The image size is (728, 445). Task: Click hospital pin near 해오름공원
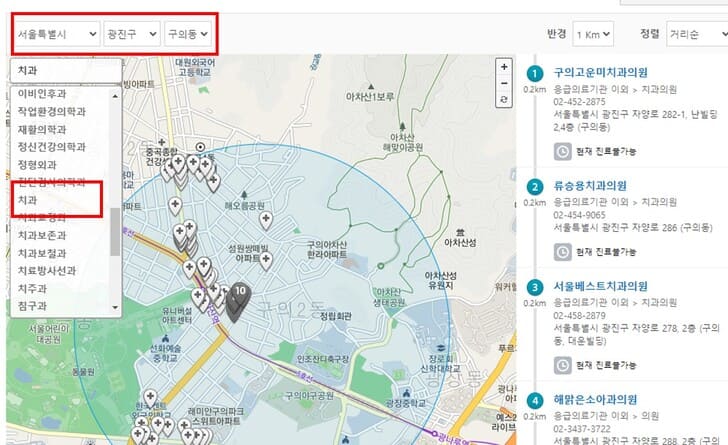pos(266,221)
